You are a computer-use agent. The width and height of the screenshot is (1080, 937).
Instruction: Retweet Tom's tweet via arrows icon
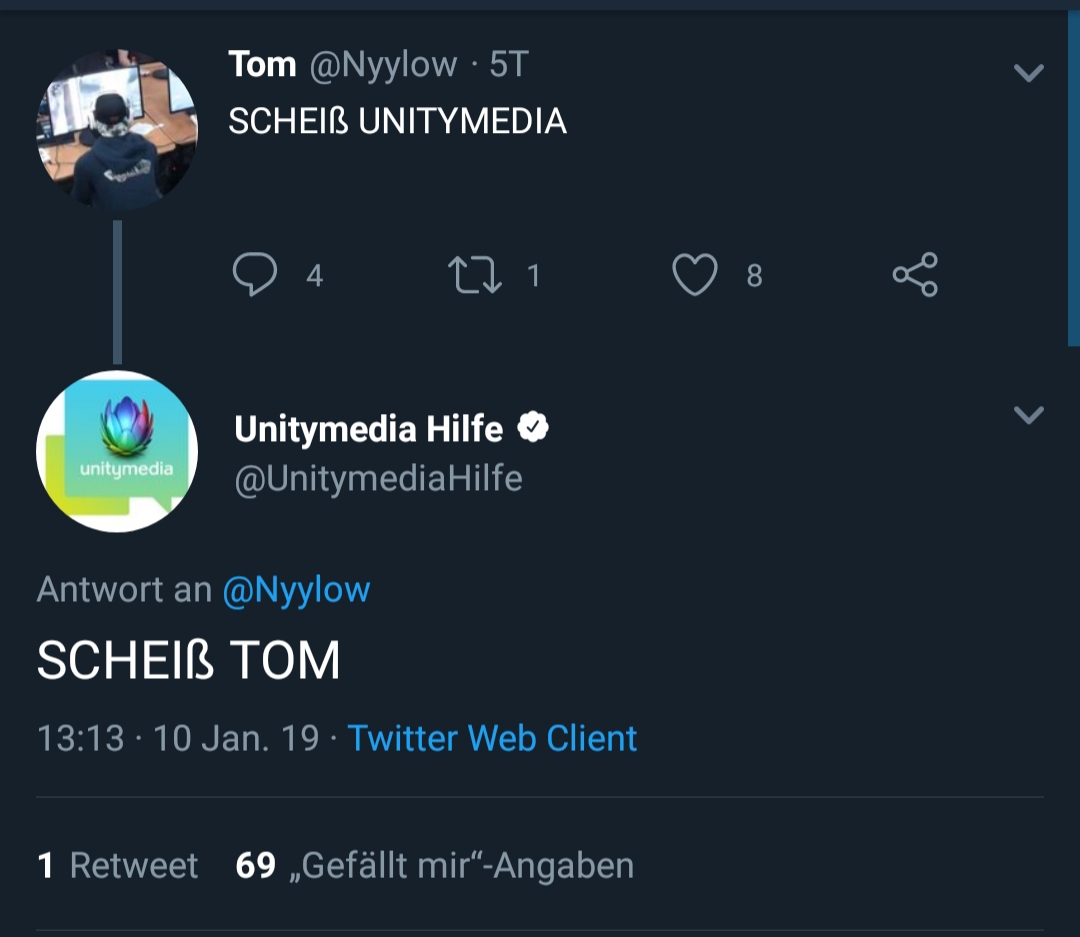tap(474, 275)
